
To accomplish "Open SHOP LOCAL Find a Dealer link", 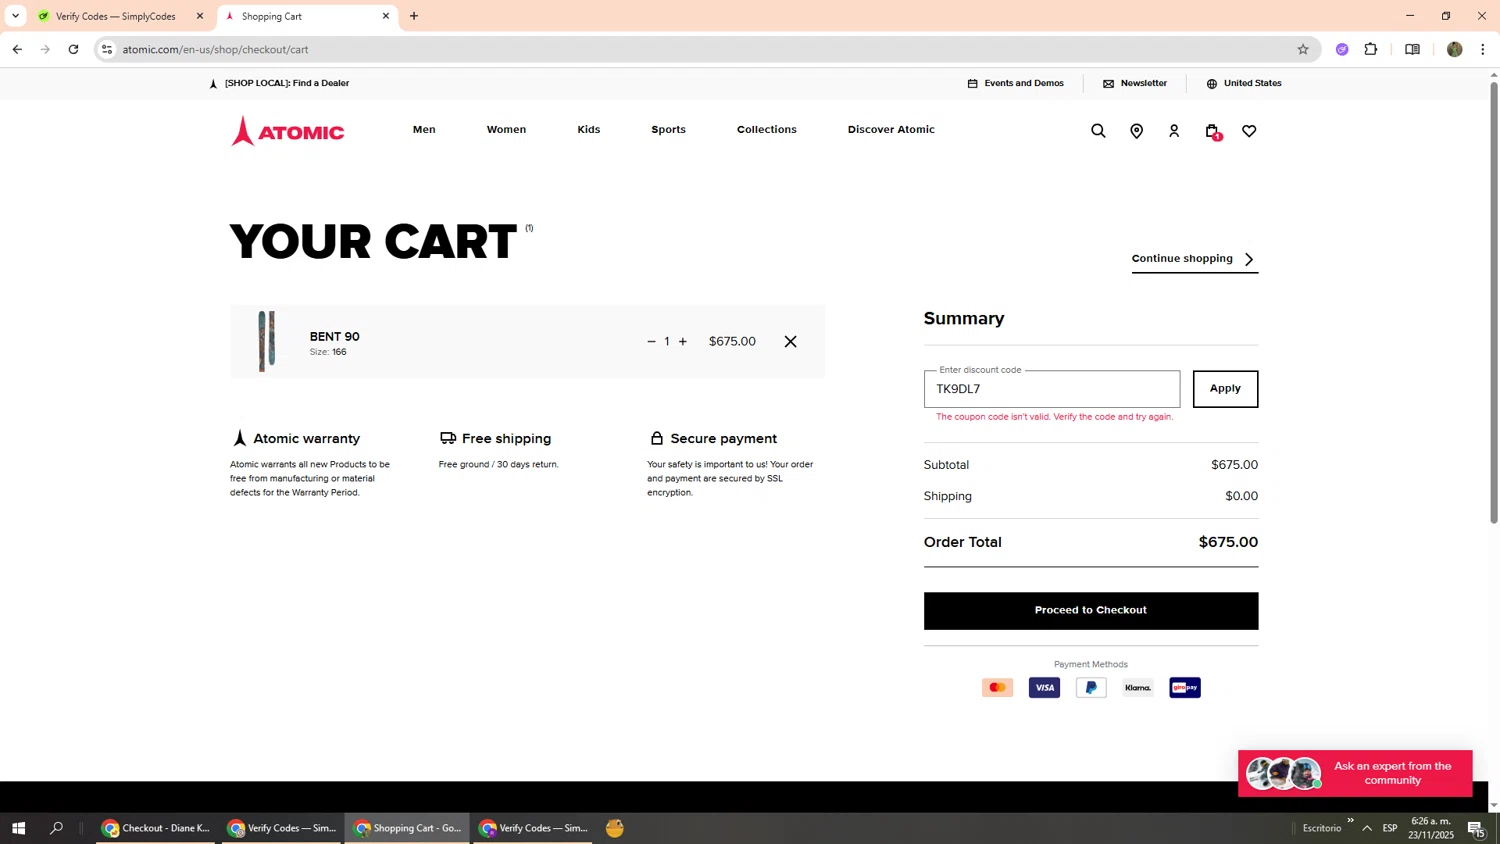I will (279, 84).
